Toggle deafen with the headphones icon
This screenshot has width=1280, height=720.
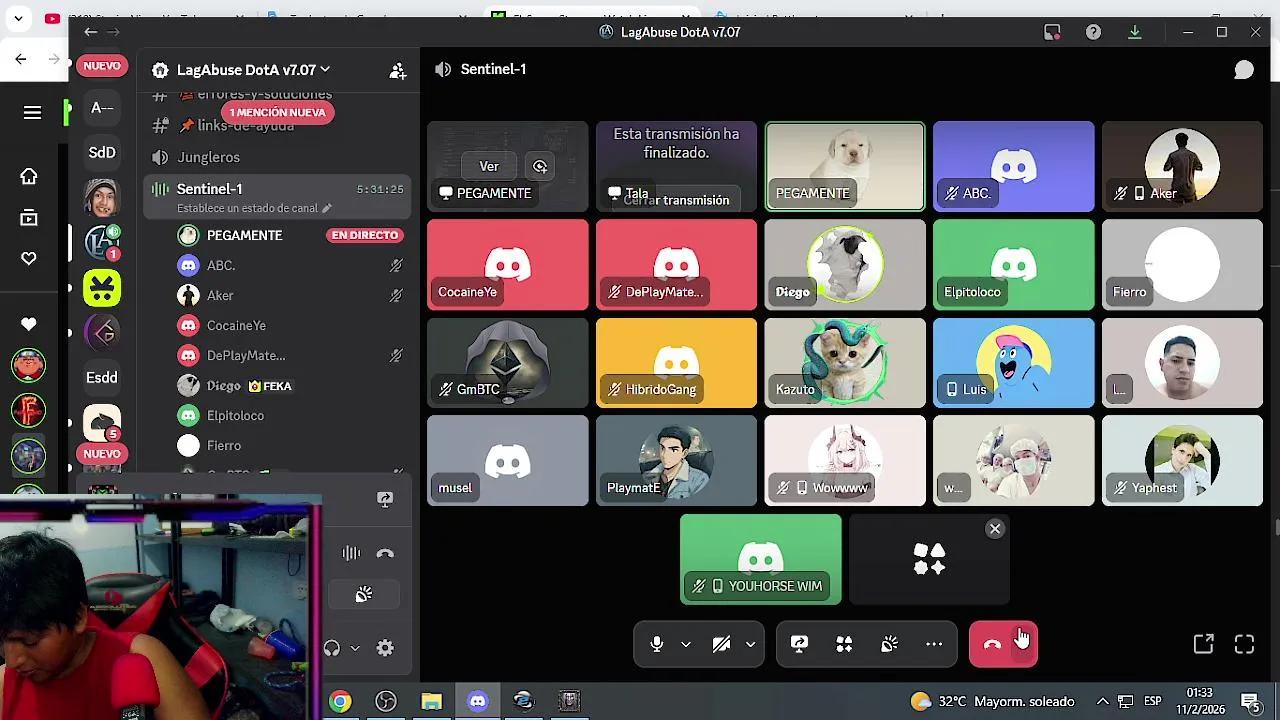click(332, 648)
